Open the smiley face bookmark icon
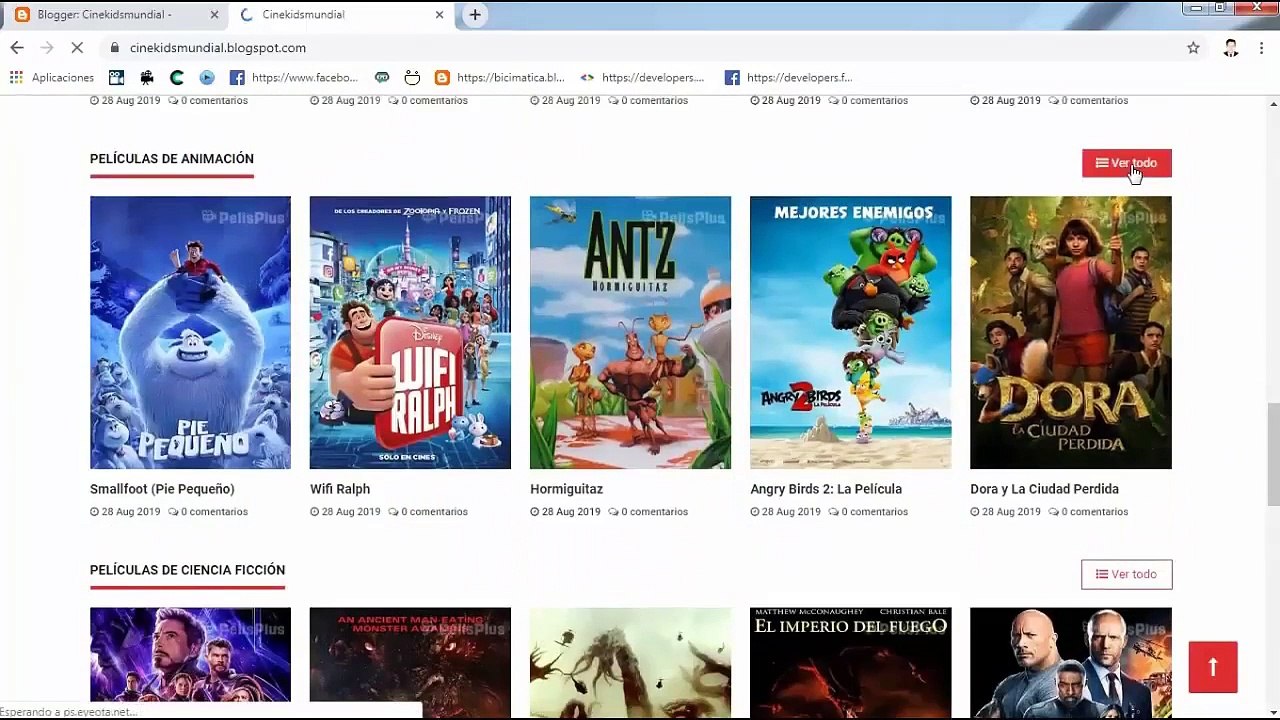Screen dimensions: 1280x720 coord(412,77)
